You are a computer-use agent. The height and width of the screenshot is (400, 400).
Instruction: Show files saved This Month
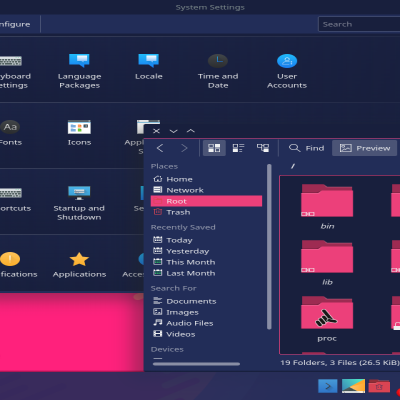coord(206,262)
